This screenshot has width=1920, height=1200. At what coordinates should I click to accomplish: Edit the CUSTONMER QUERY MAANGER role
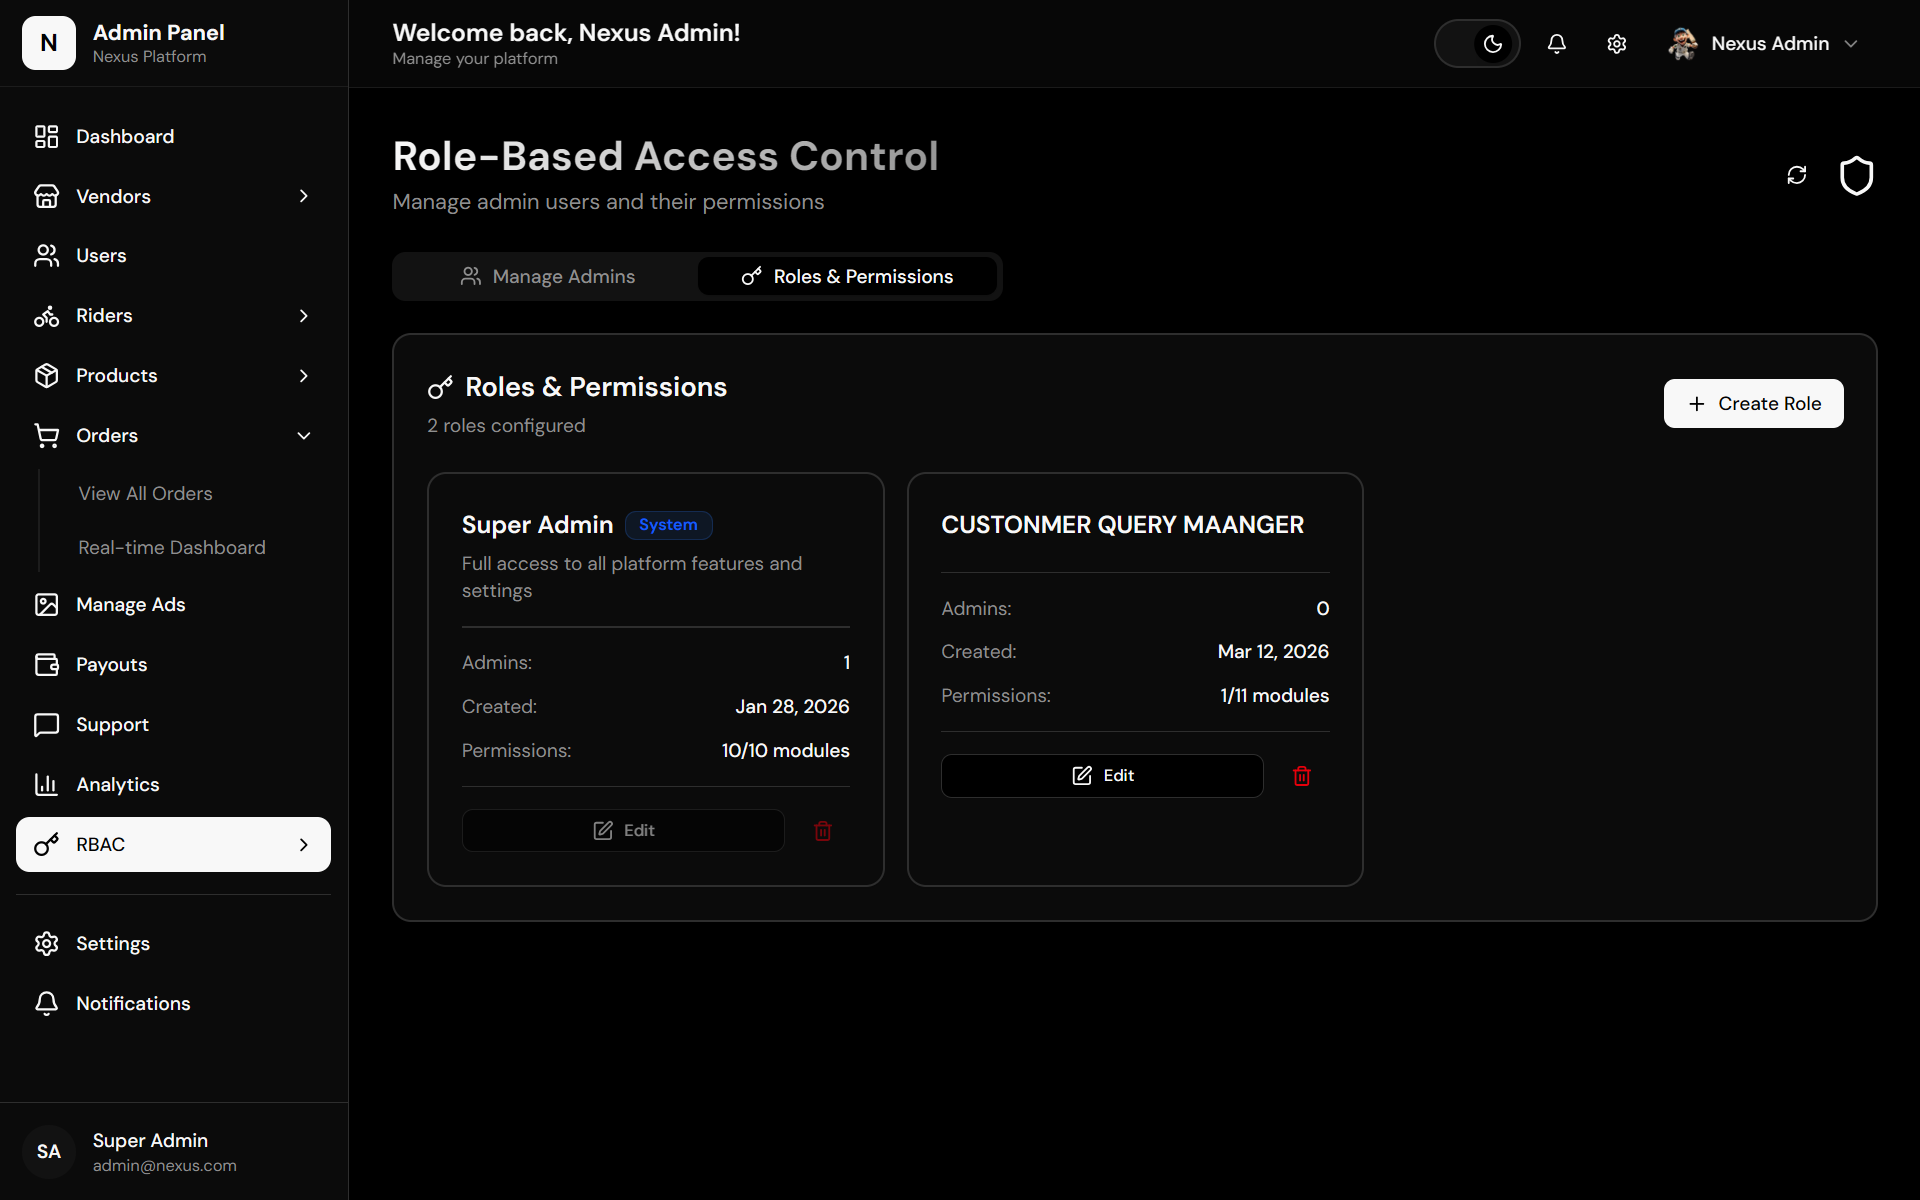[x=1102, y=776]
